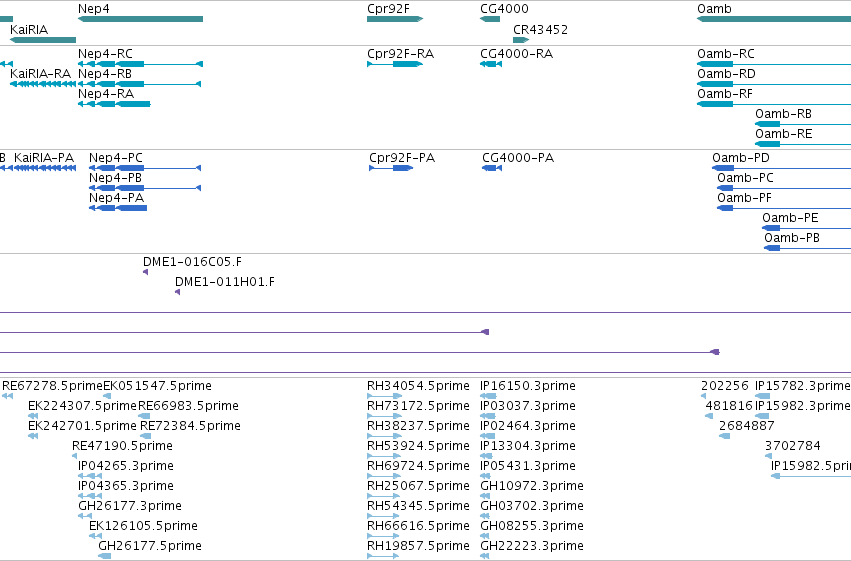Select the Oamb gene label
This screenshot has height=561, width=851.
[x=714, y=9]
